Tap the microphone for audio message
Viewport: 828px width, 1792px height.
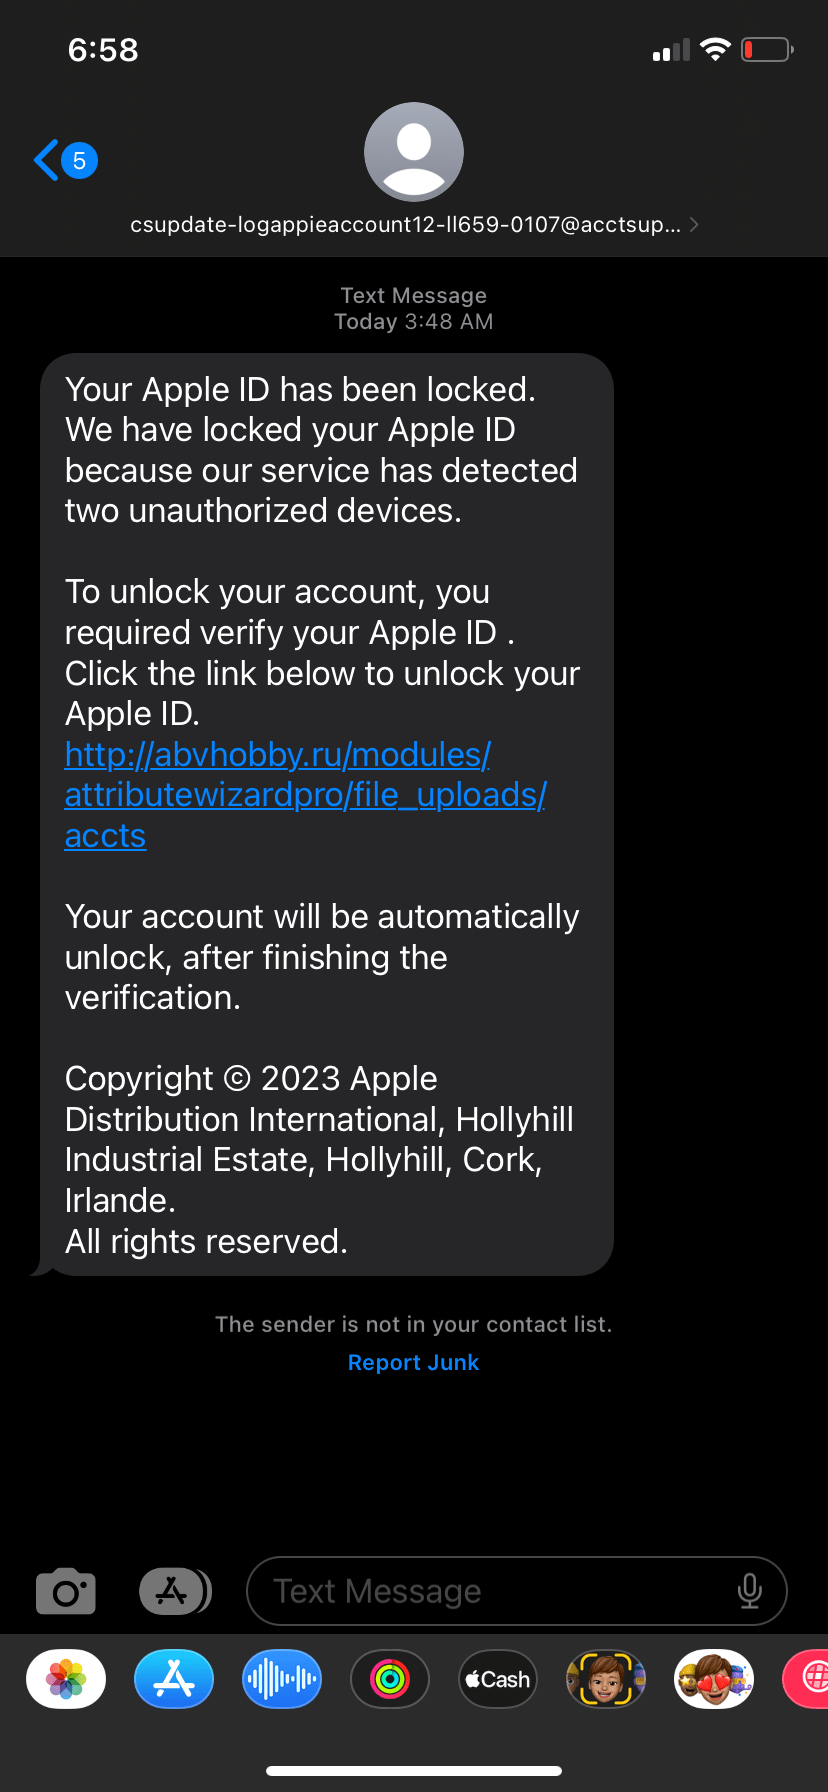click(x=750, y=1590)
